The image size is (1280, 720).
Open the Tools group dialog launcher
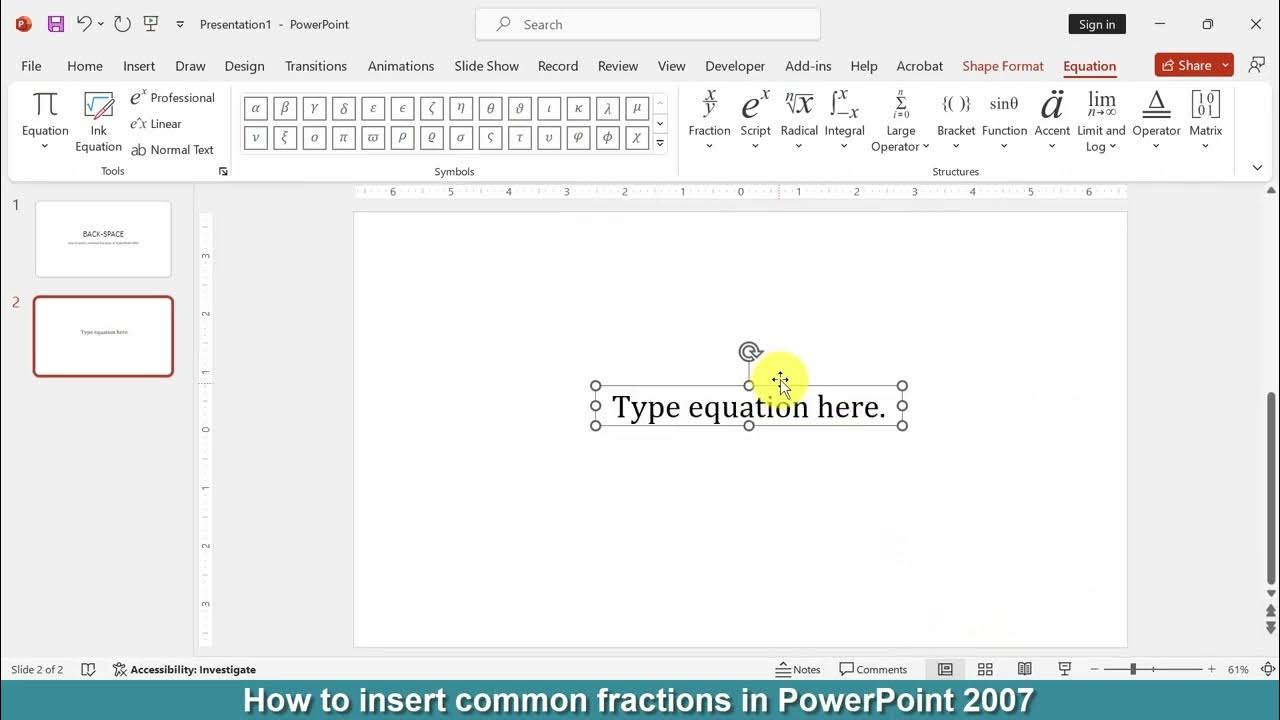(223, 172)
